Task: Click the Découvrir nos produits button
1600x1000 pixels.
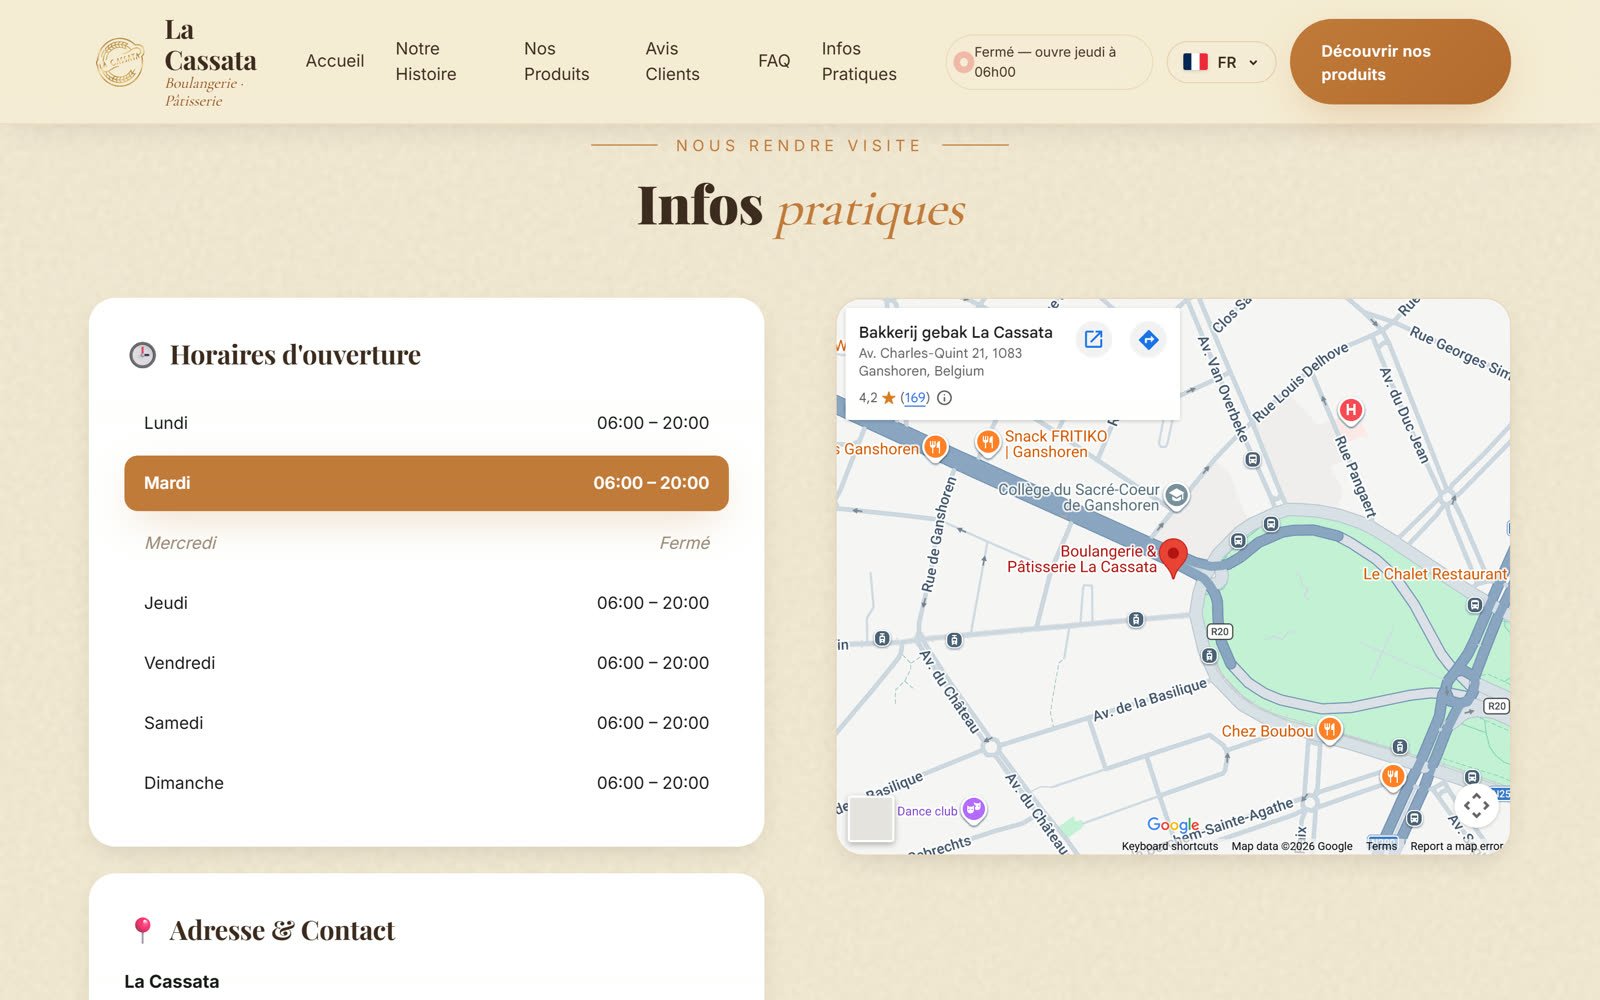Action: pyautogui.click(x=1400, y=62)
